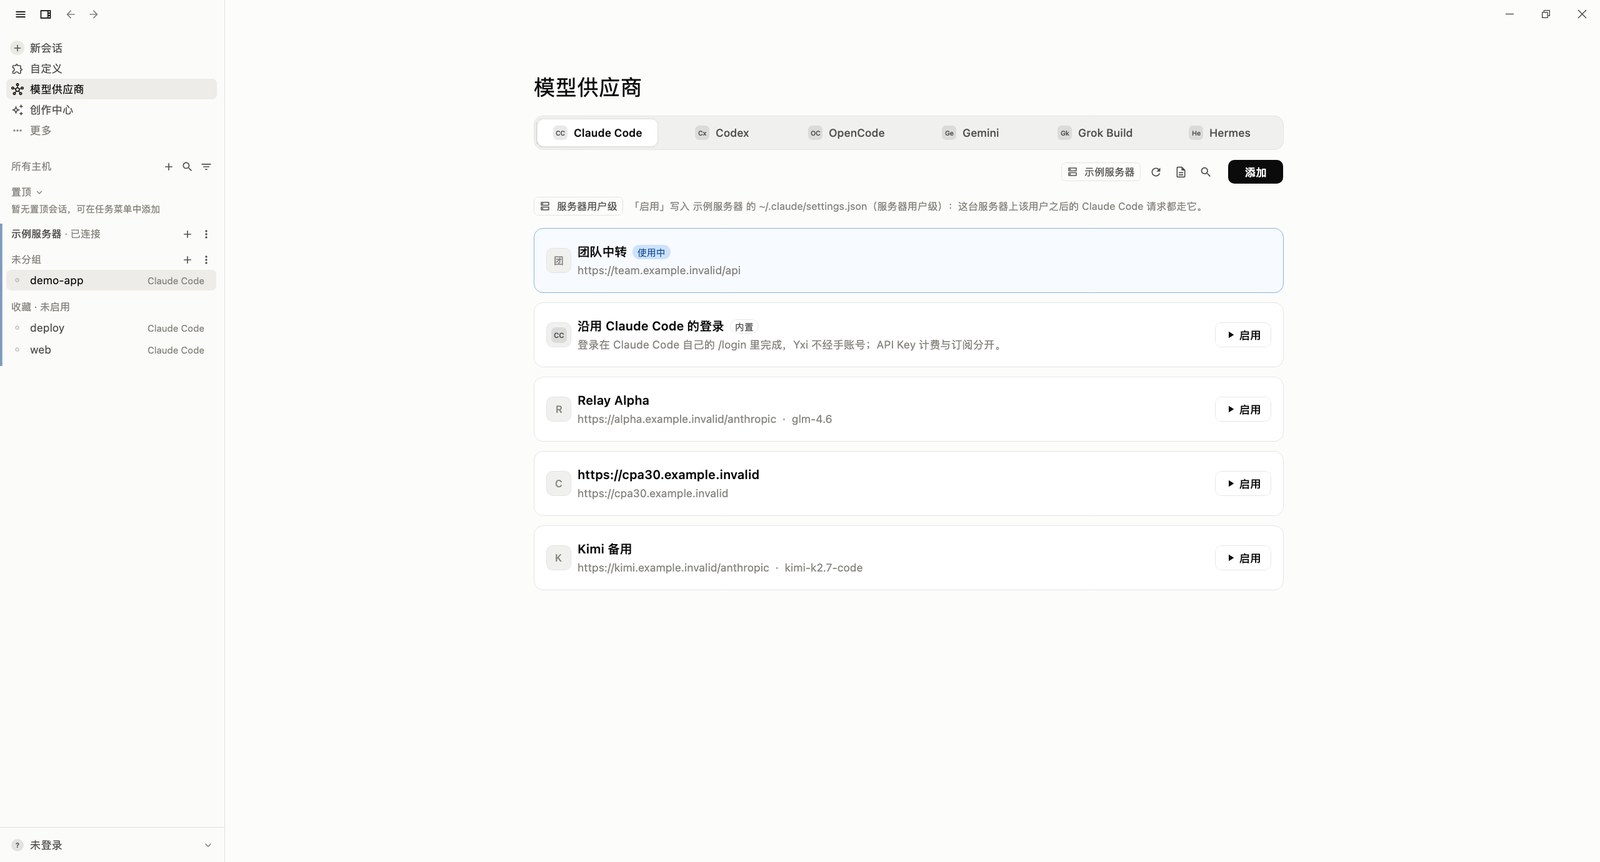Screen dimensions: 1600x862
Task: Go forward with the right arrow
Action: 94,14
